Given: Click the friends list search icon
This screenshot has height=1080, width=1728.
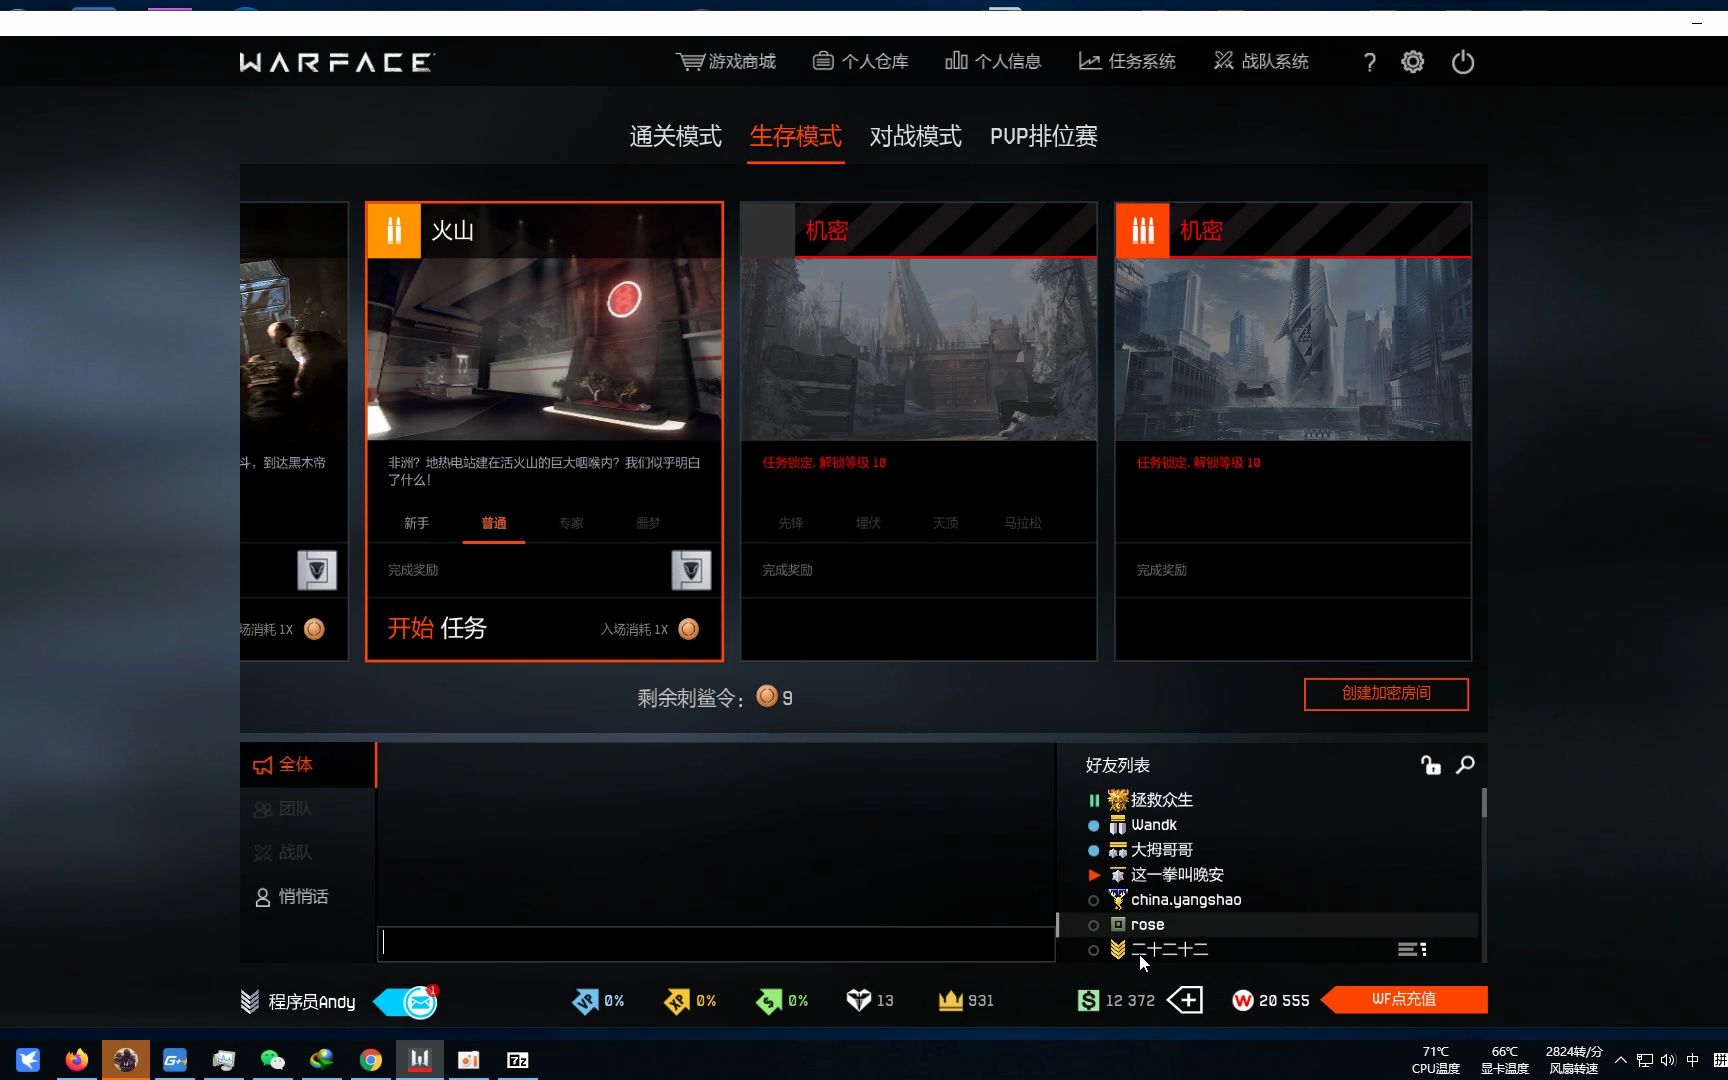Looking at the screenshot, I should [1465, 765].
